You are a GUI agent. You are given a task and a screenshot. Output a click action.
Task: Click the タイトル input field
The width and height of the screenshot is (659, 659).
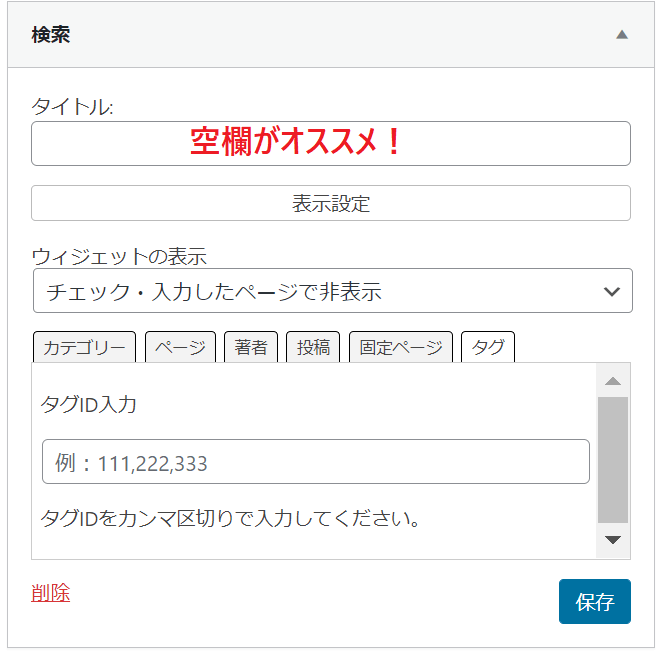331,143
